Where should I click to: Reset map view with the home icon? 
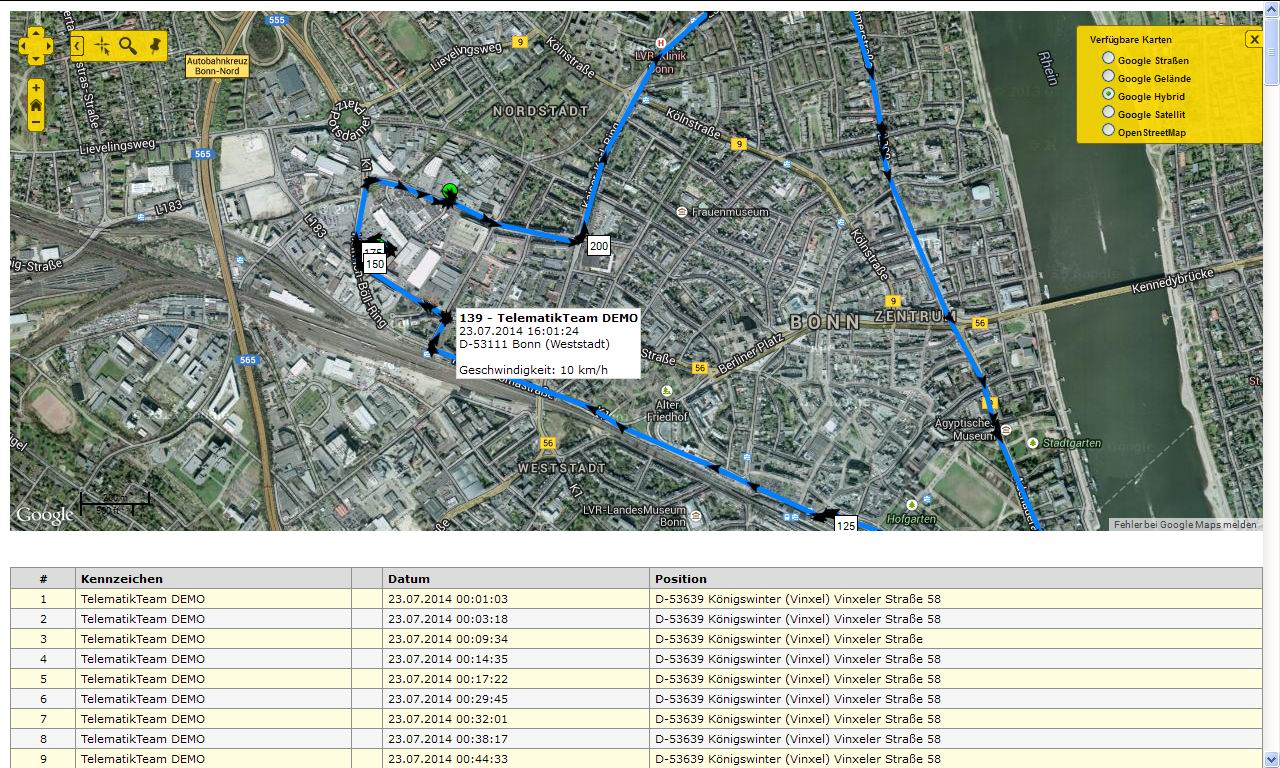click(x=36, y=105)
